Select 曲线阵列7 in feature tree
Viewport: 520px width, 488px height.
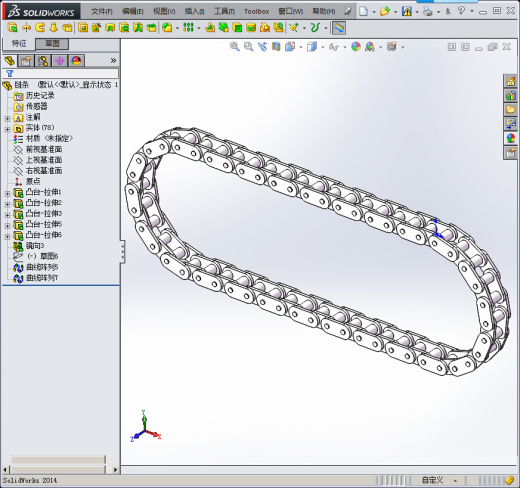click(x=42, y=278)
